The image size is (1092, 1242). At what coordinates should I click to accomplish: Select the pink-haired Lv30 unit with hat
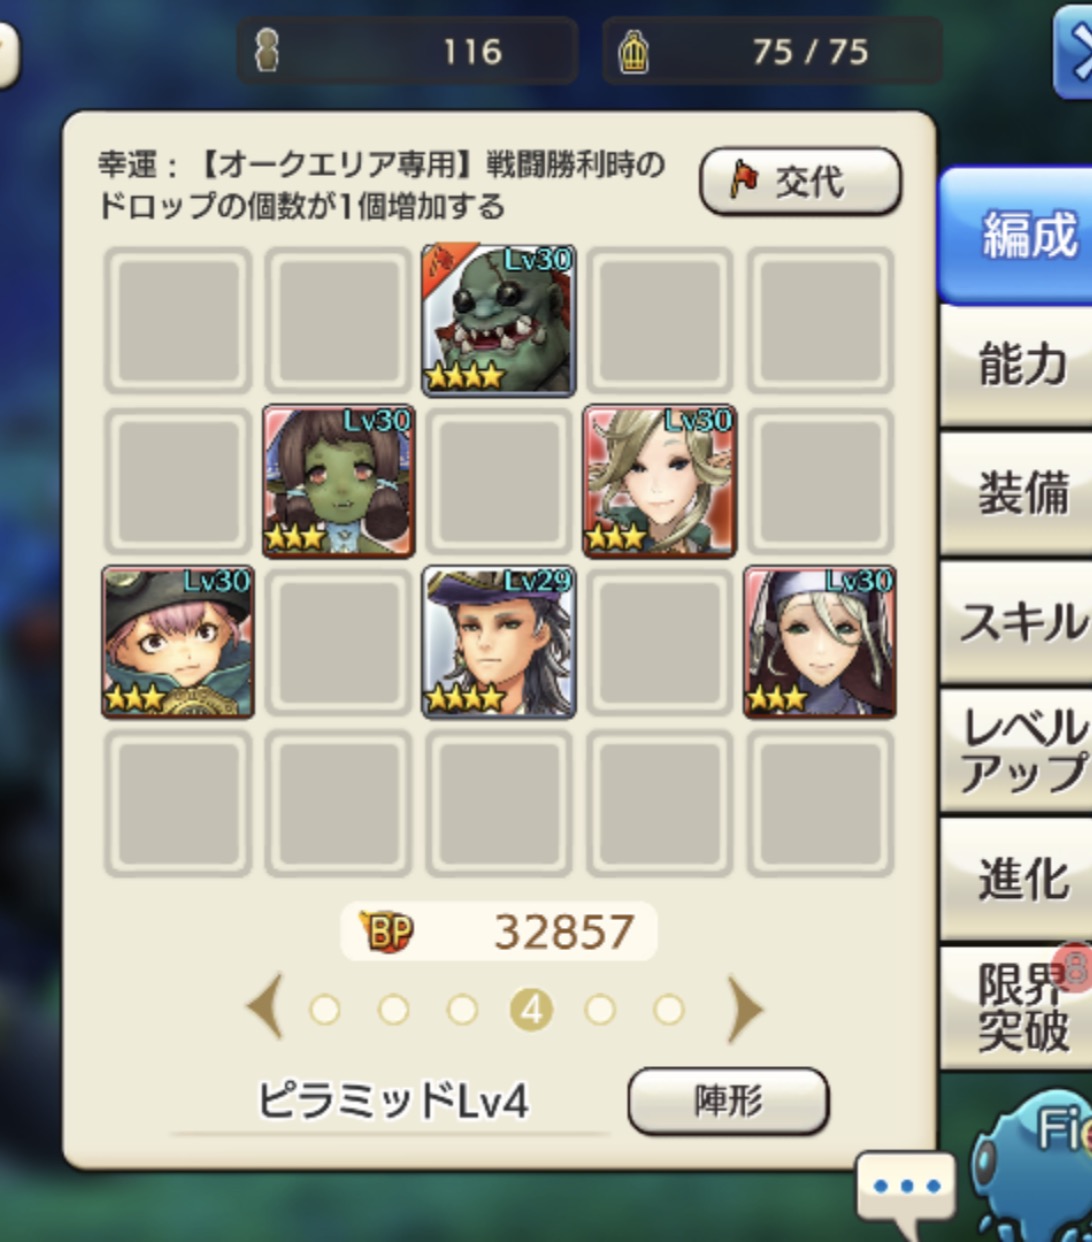click(177, 642)
